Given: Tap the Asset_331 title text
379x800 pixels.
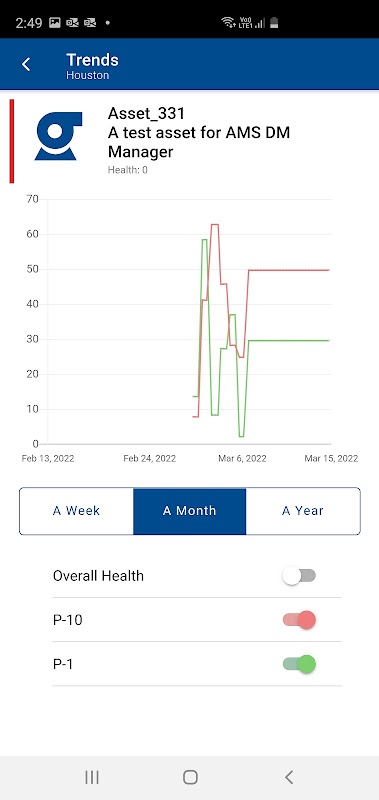Looking at the screenshot, I should pos(146,113).
